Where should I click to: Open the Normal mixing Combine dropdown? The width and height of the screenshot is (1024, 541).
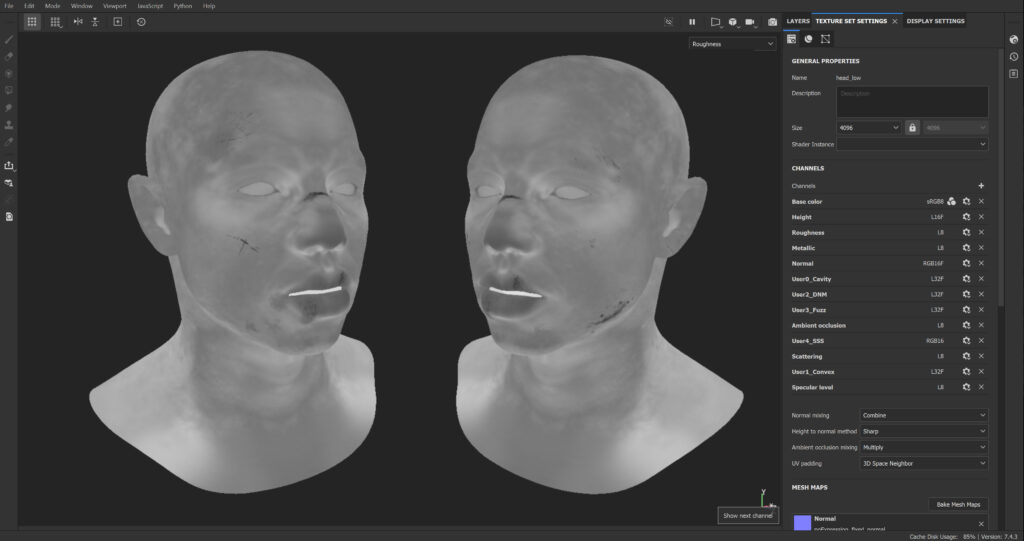click(x=924, y=415)
